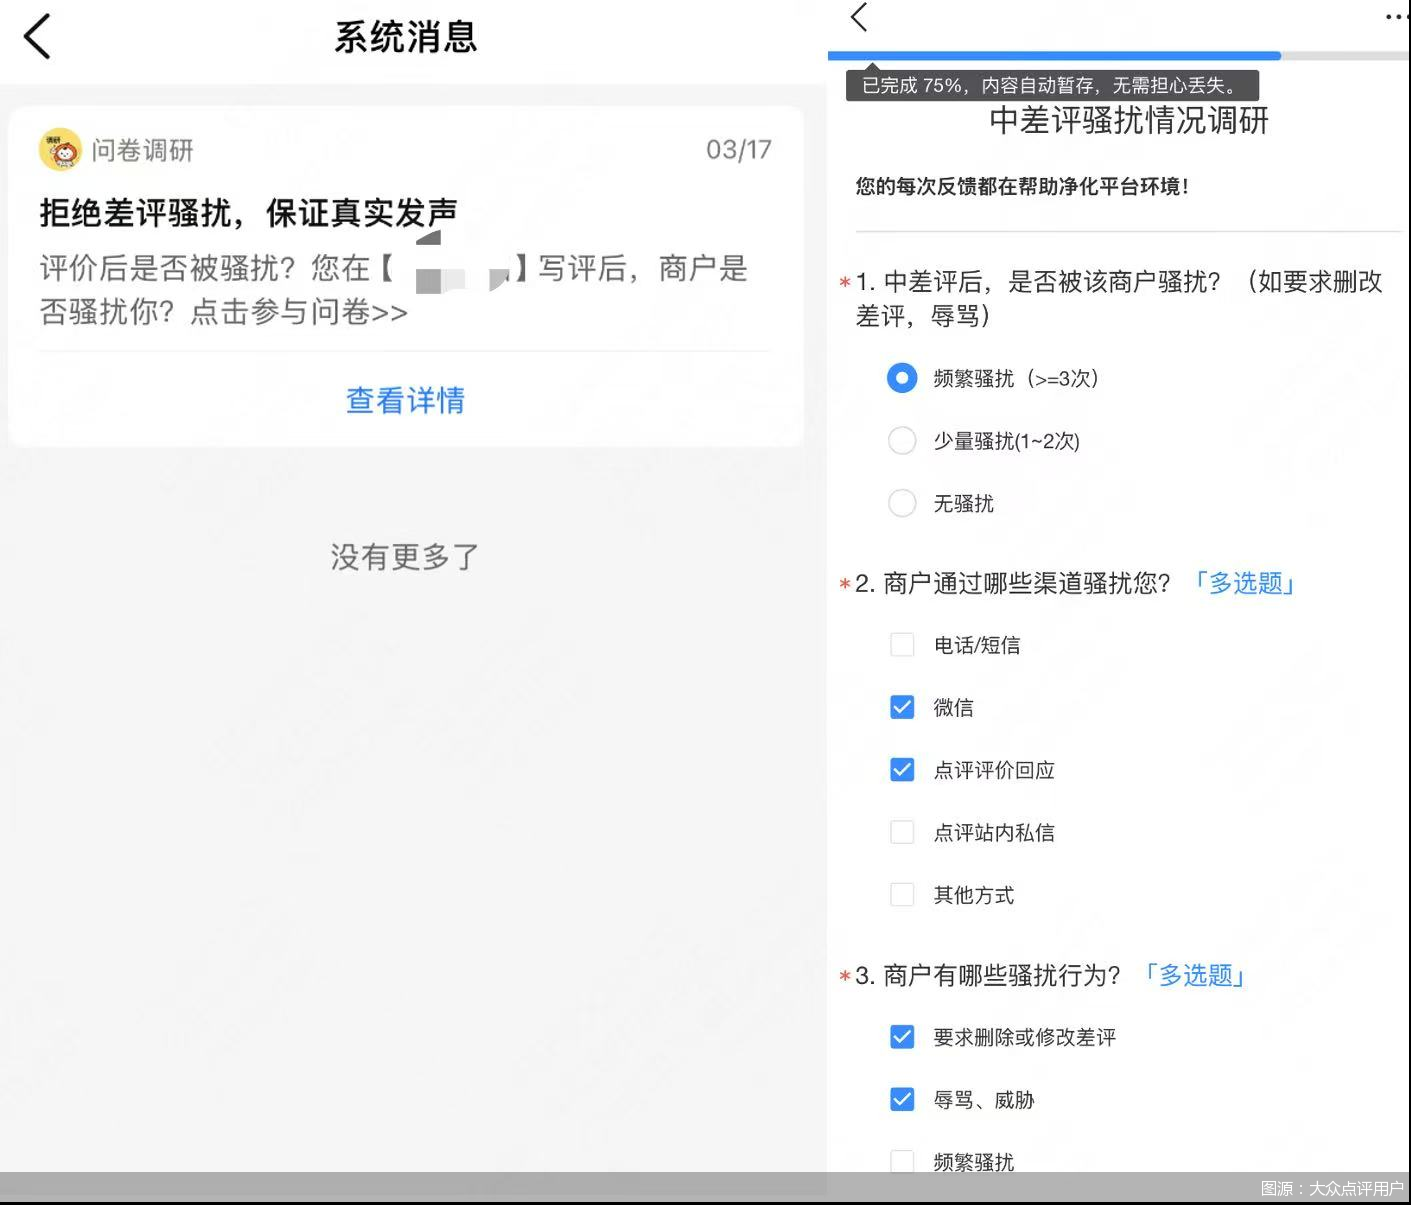Click the 「多选题」 tag on question 2
The image size is (1411, 1205).
pos(1245,583)
